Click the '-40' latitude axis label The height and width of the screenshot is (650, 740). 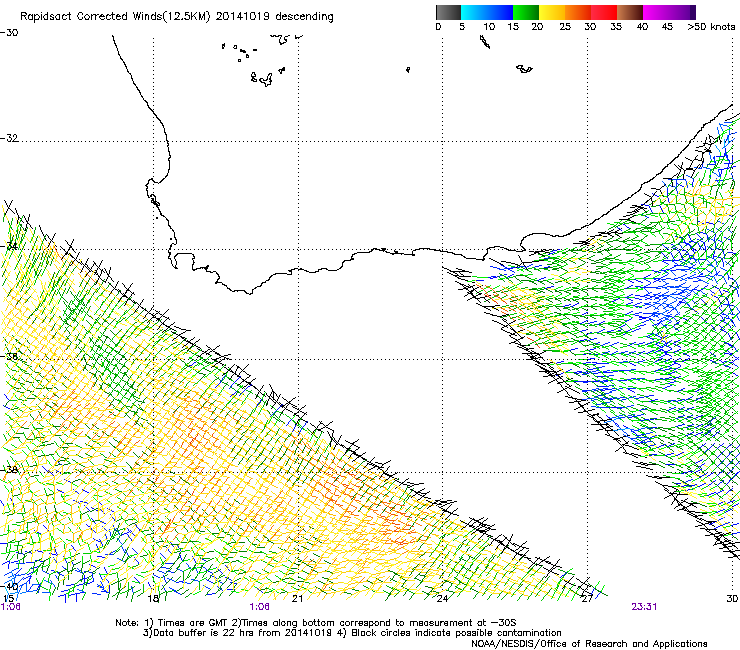(x=9, y=586)
